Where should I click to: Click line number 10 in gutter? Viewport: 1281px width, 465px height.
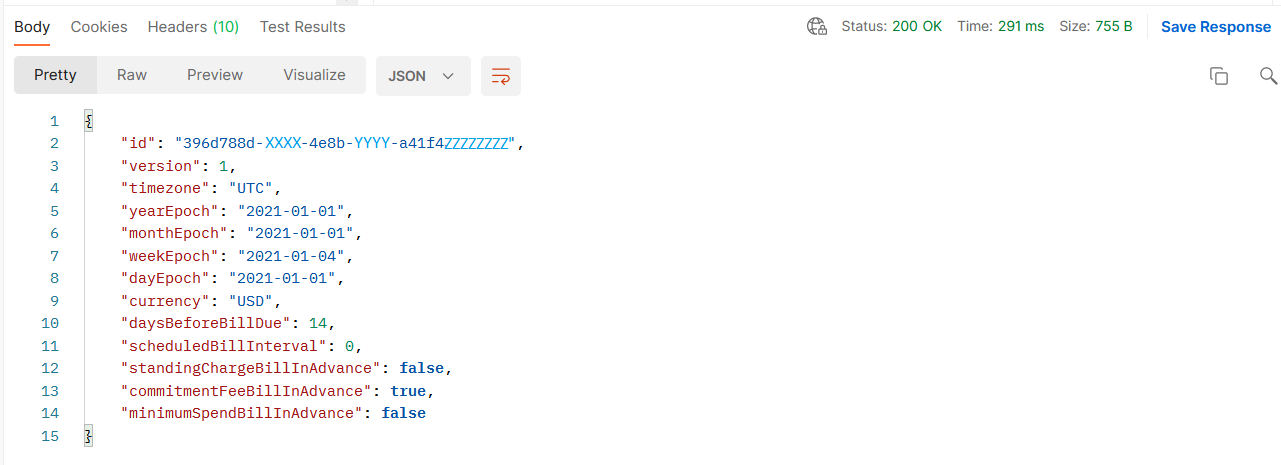click(x=51, y=323)
